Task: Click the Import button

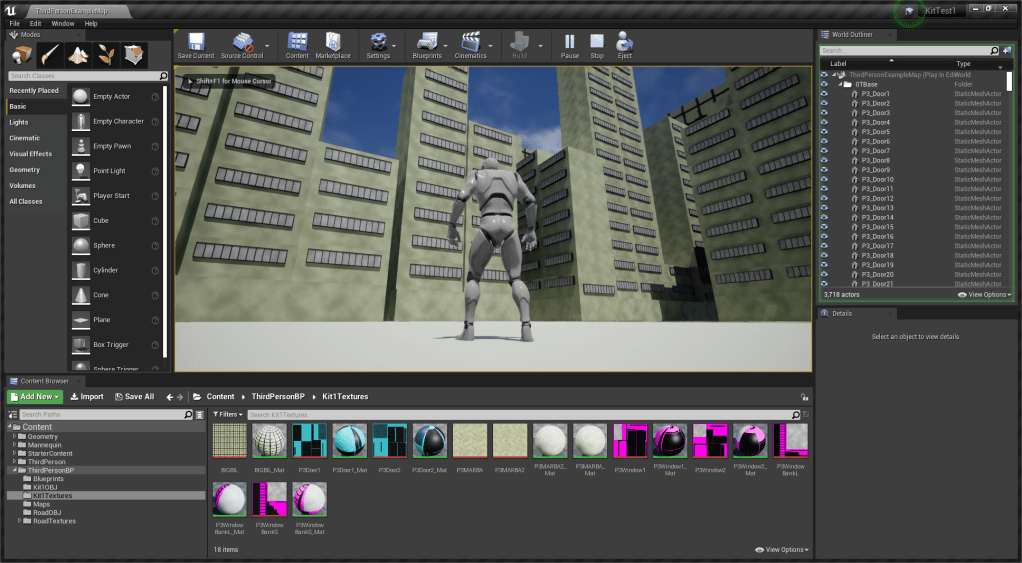Action: [87, 397]
